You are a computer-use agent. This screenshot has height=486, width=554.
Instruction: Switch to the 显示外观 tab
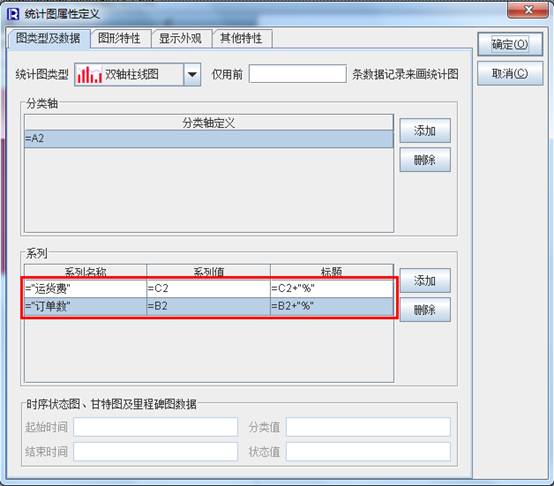pos(181,38)
